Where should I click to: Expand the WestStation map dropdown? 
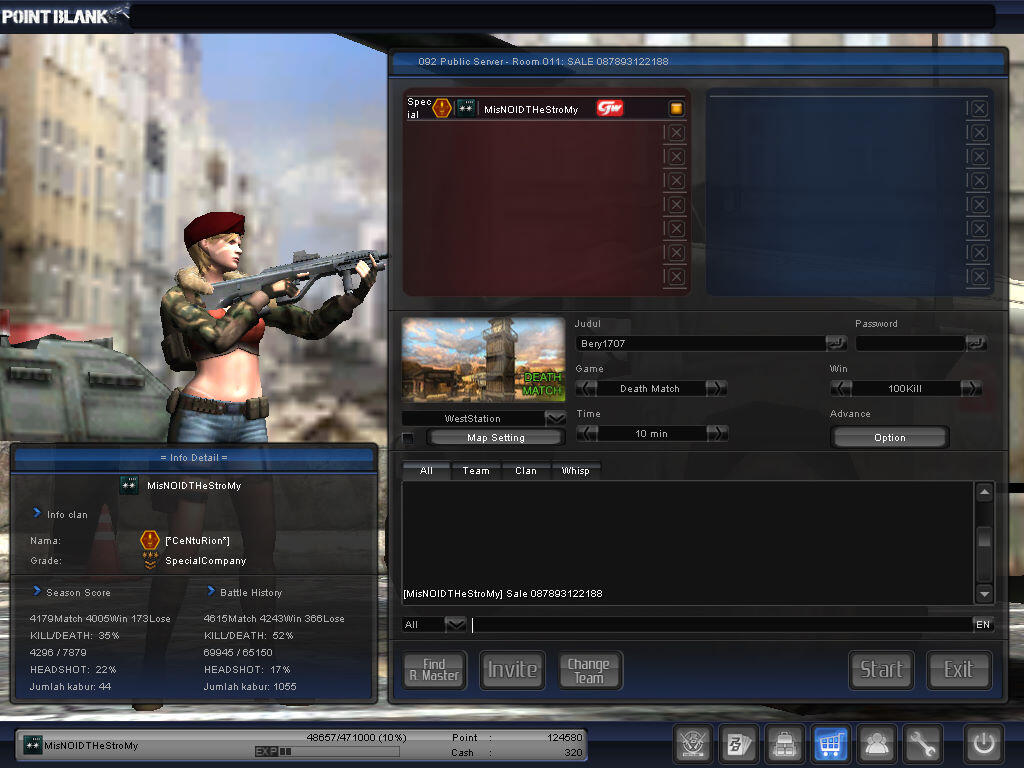(555, 418)
